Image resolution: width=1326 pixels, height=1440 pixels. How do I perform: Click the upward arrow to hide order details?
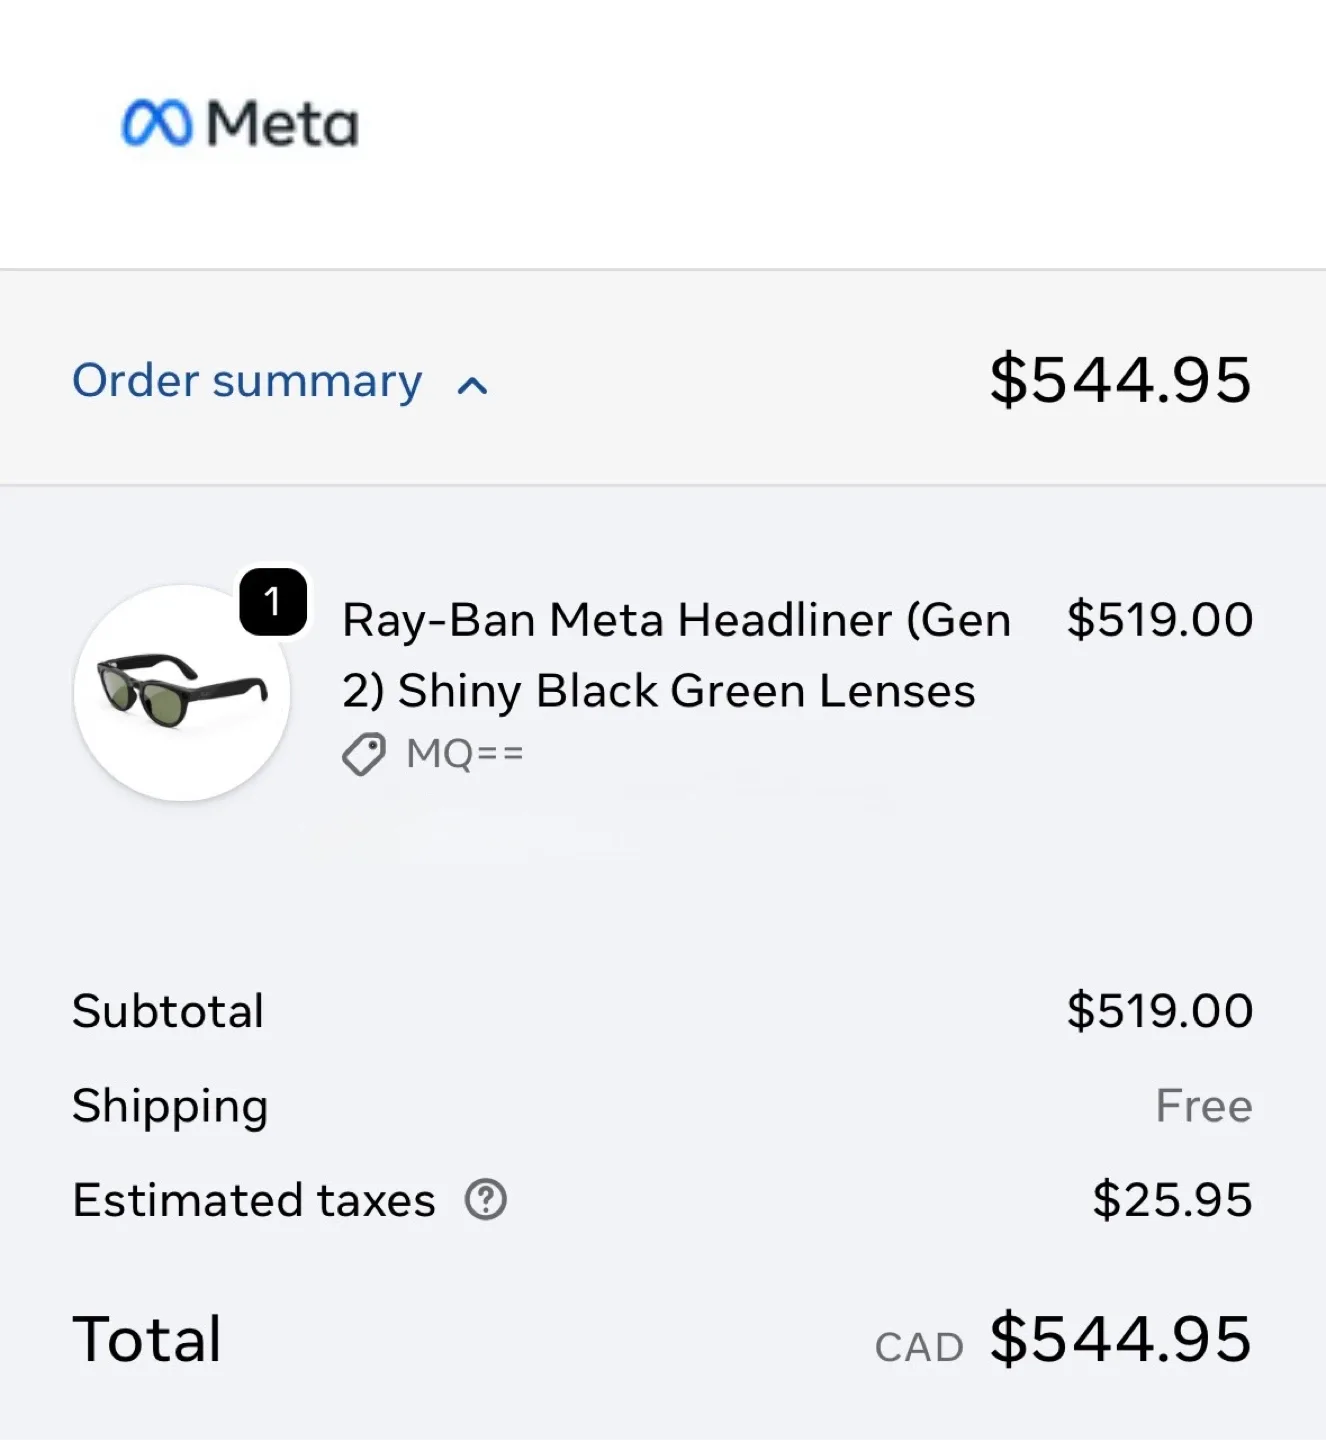(x=470, y=386)
